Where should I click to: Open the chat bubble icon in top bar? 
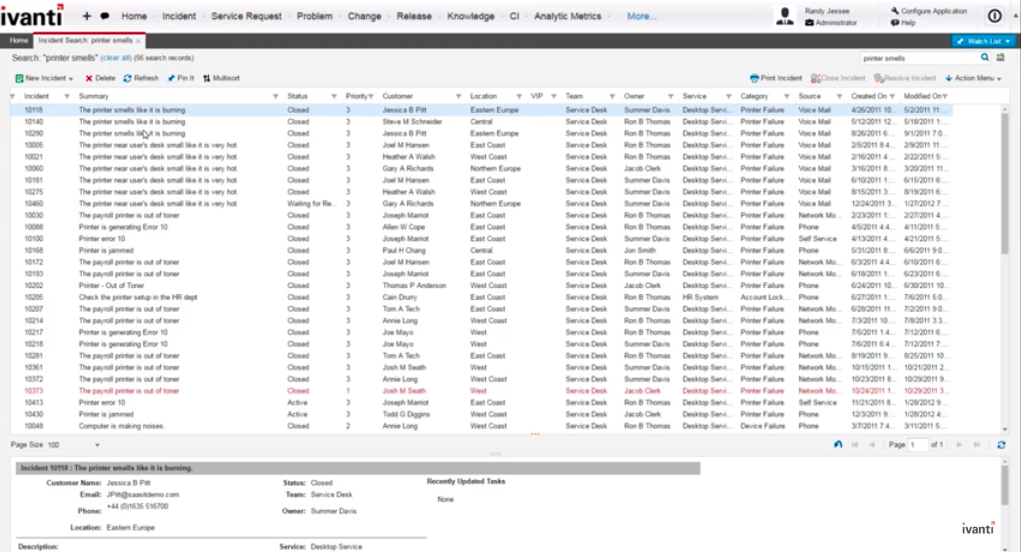click(105, 16)
